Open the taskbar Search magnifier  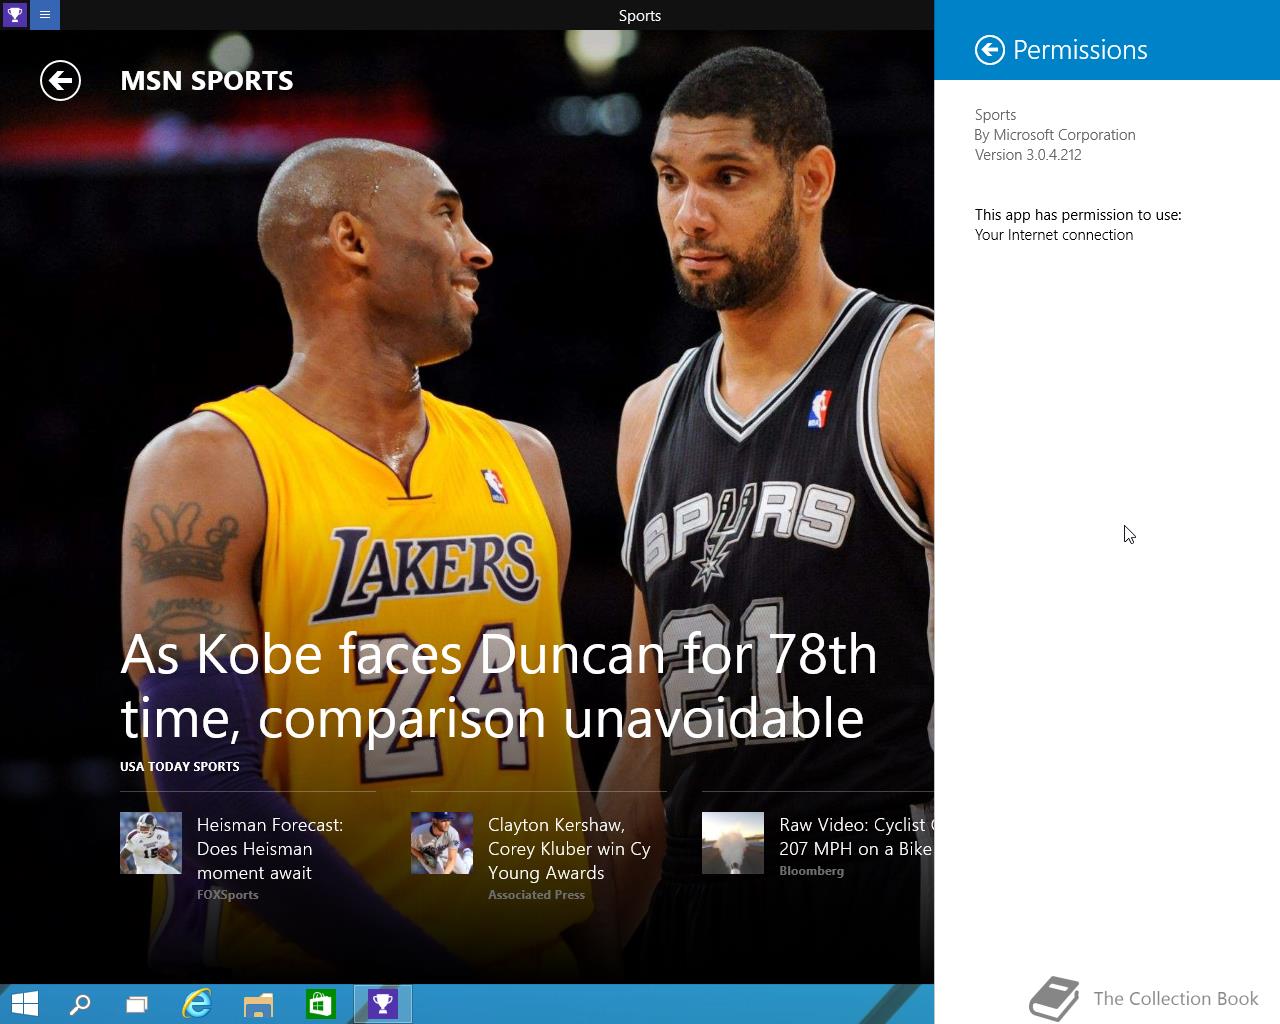[x=80, y=1004]
